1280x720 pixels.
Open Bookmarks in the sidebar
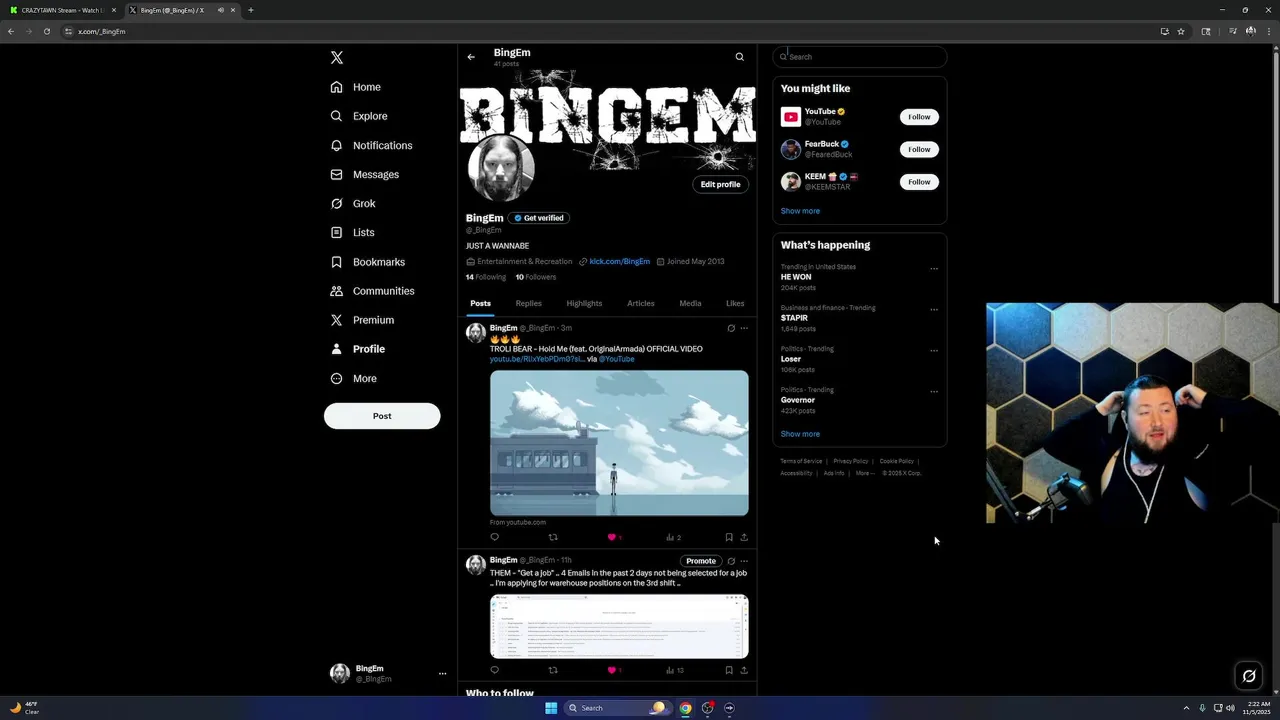click(367, 262)
